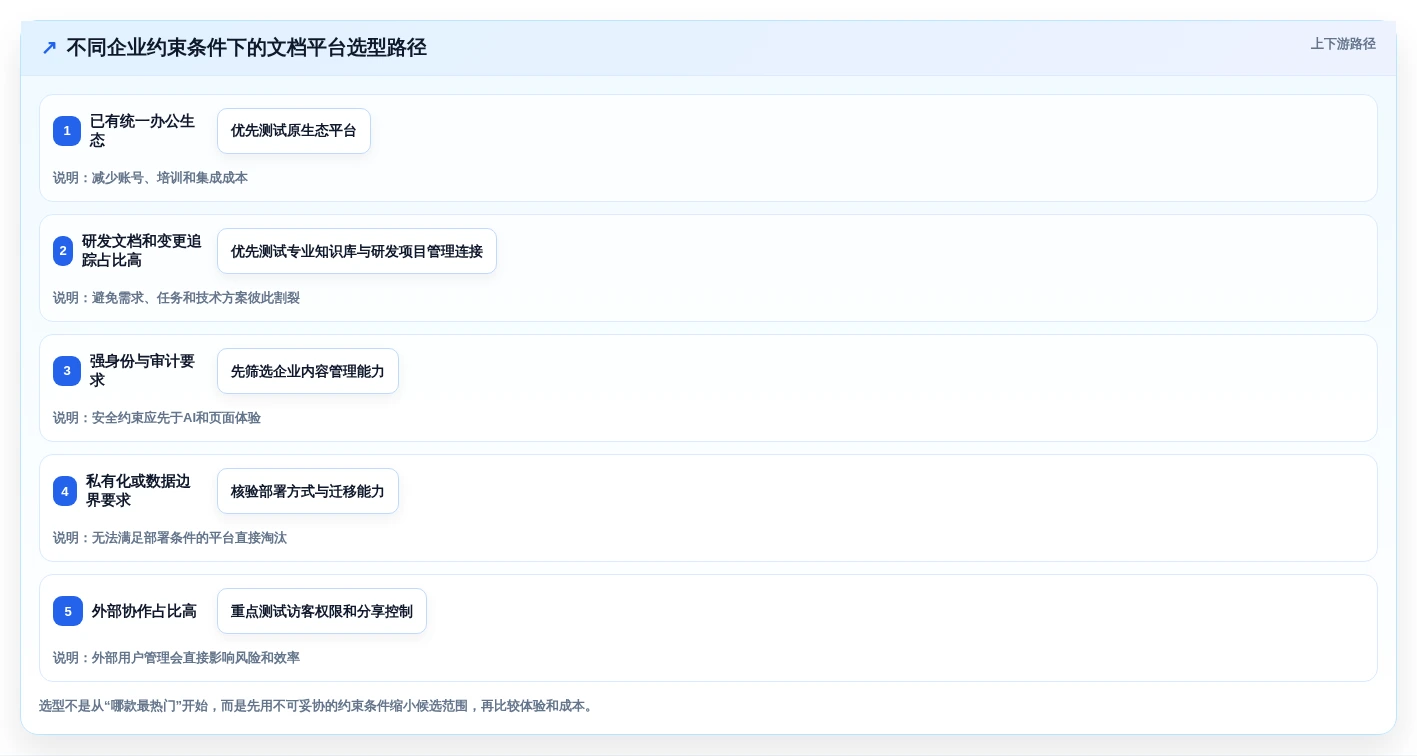The height and width of the screenshot is (756, 1417).
Task: Click note 说明：避免需求、任务和技术方案彼此割裂
Action: coord(176,298)
